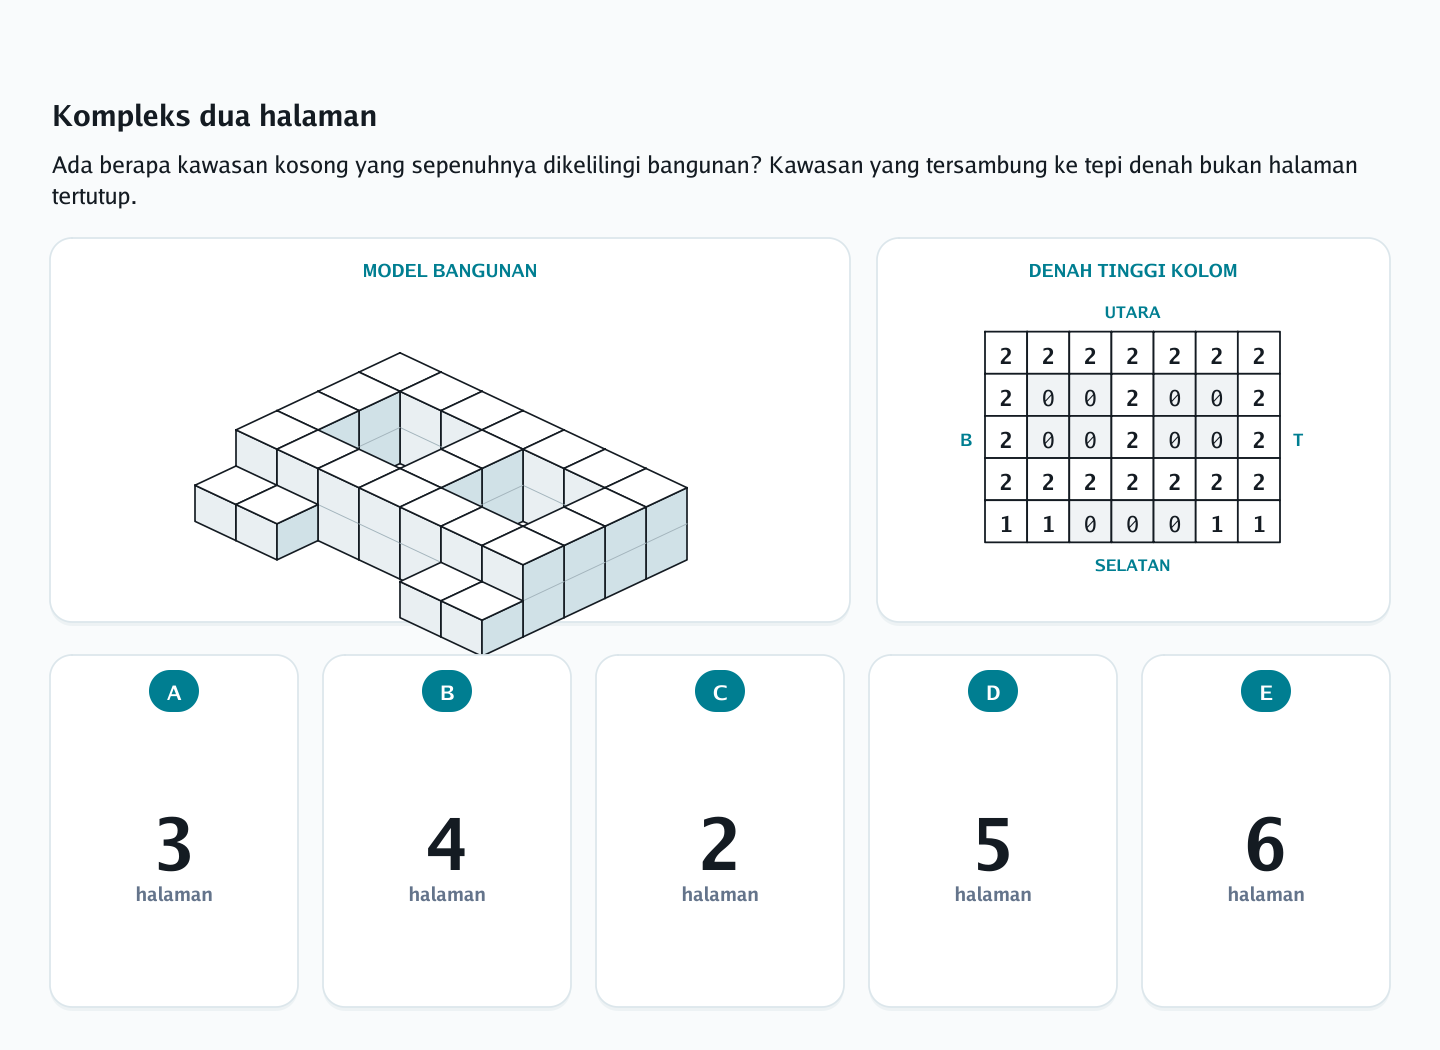This screenshot has width=1440, height=1050.
Task: Click the UTARA label above the grid
Action: 1132,313
